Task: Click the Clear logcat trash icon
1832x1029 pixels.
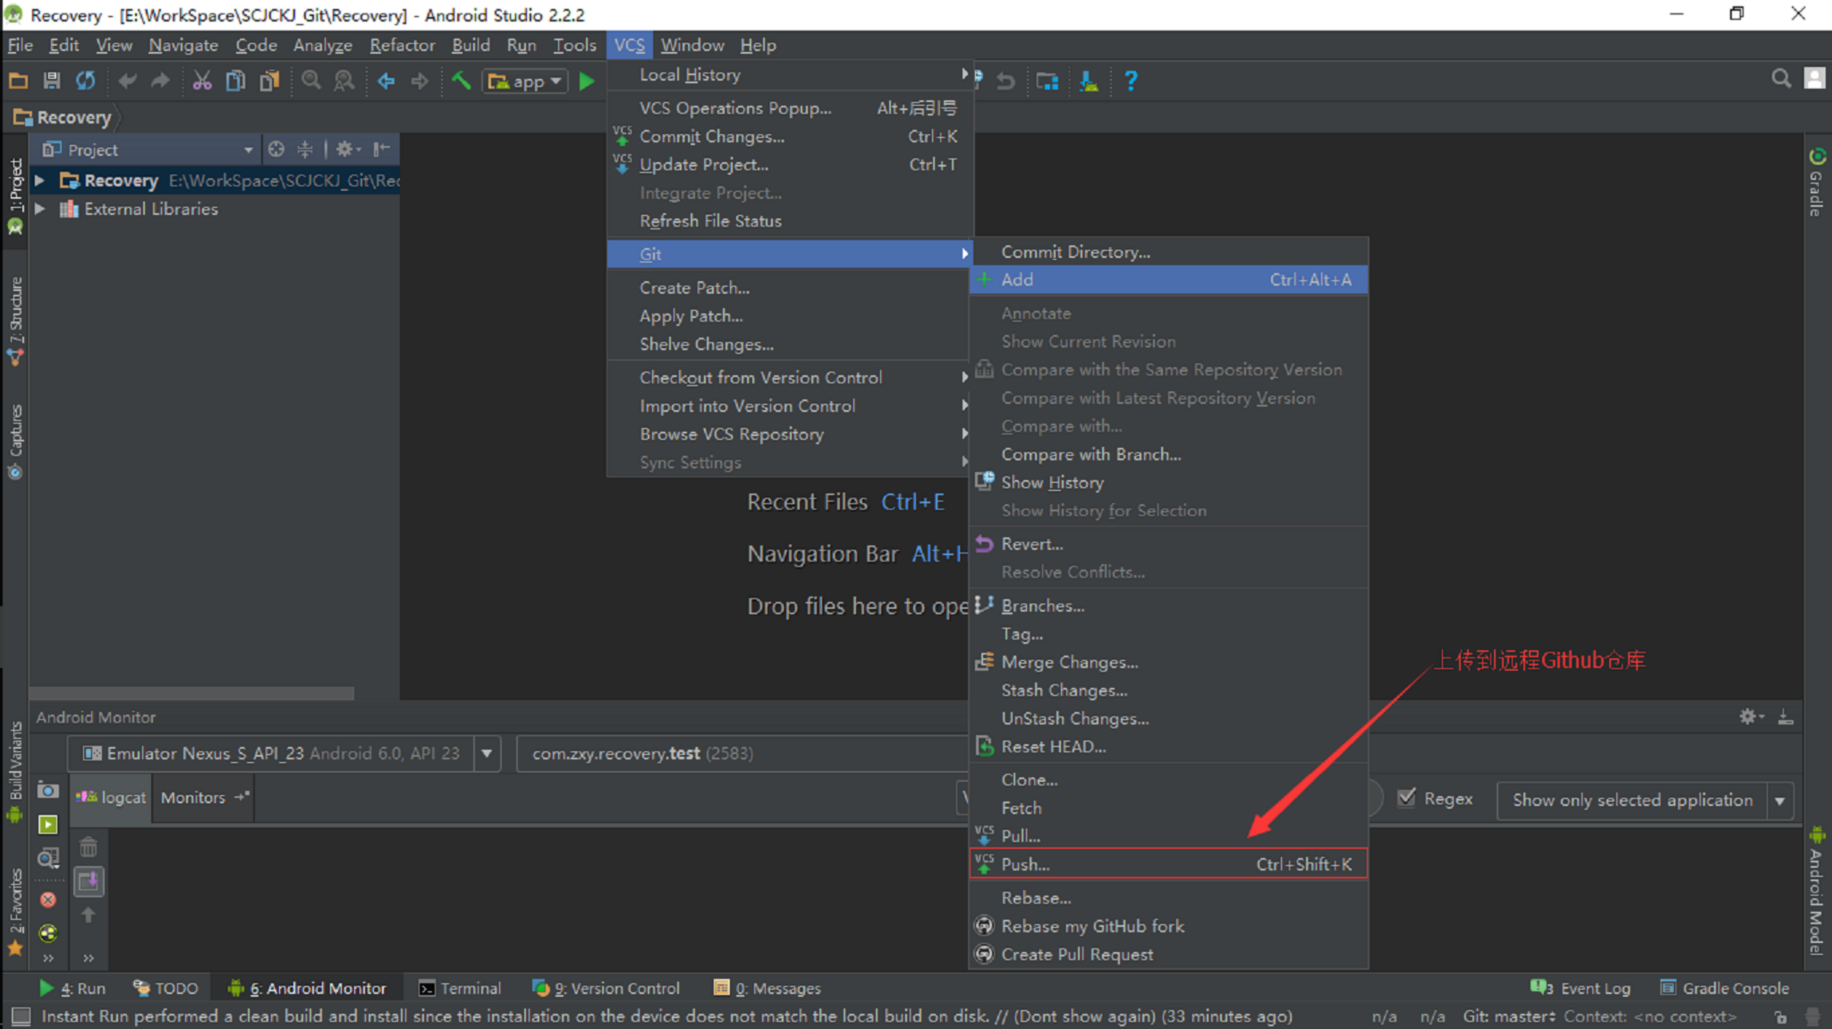Action: point(88,847)
